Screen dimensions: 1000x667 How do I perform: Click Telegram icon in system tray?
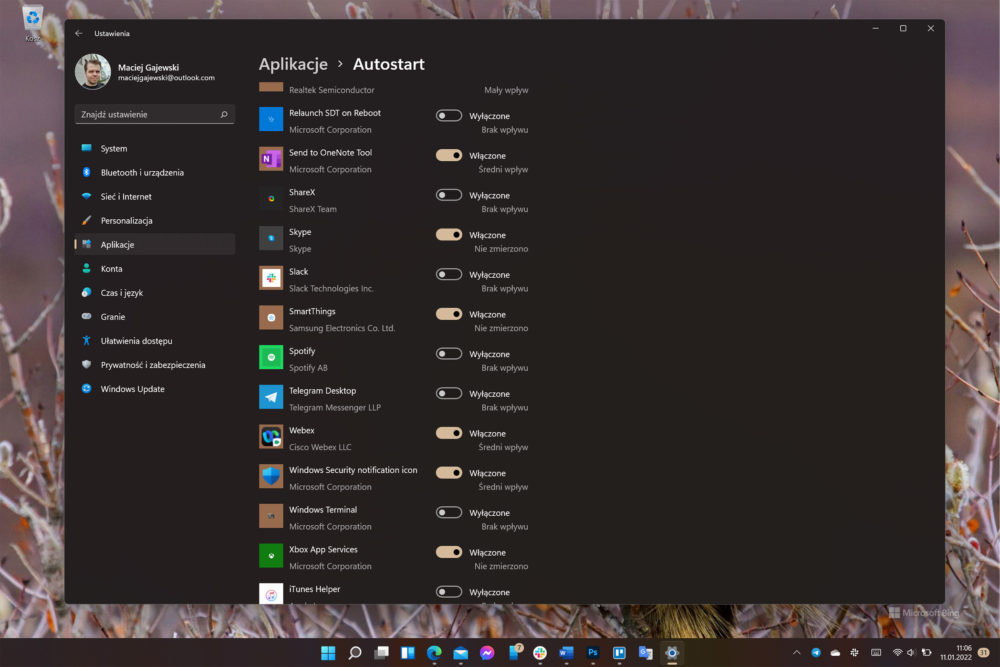[816, 652]
